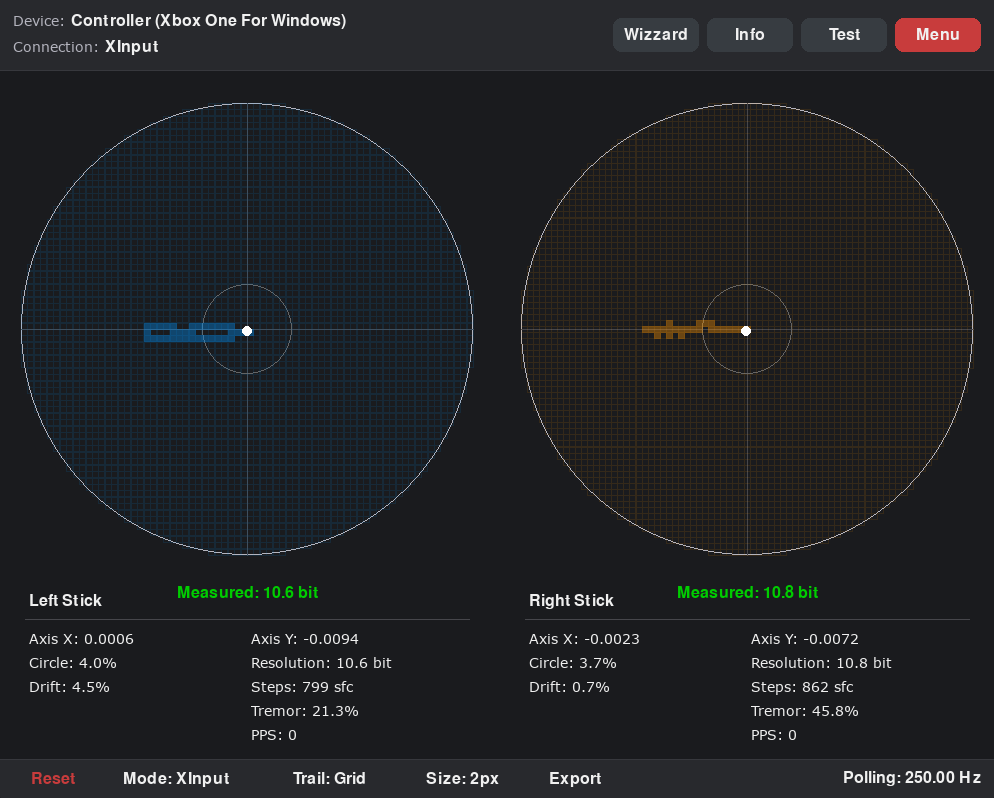Select the left stick 'Measured: 10.6 bit' text
Screen dimensions: 994x798
(x=248, y=593)
